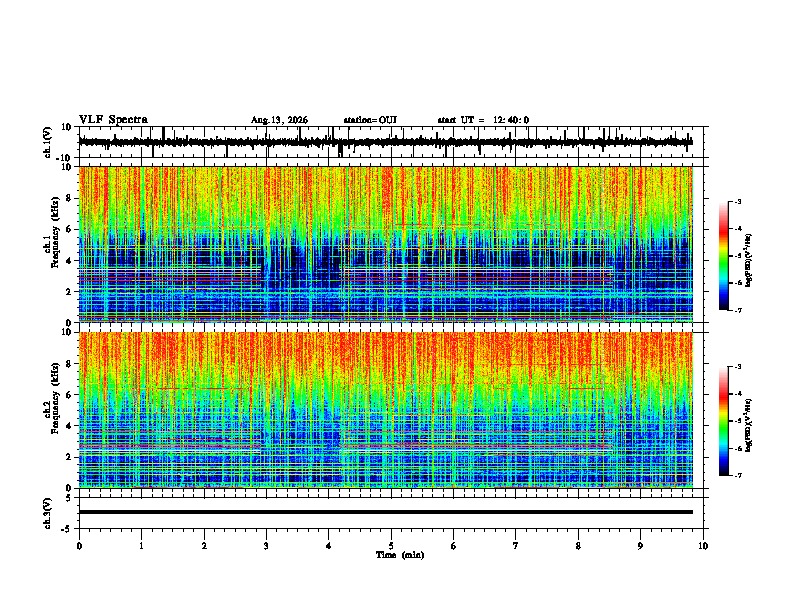Image resolution: width=792 pixels, height=612 pixels.
Task: Click the 'ch.1 Frequency (kHz)' axis label
Action: pyautogui.click(x=52, y=231)
